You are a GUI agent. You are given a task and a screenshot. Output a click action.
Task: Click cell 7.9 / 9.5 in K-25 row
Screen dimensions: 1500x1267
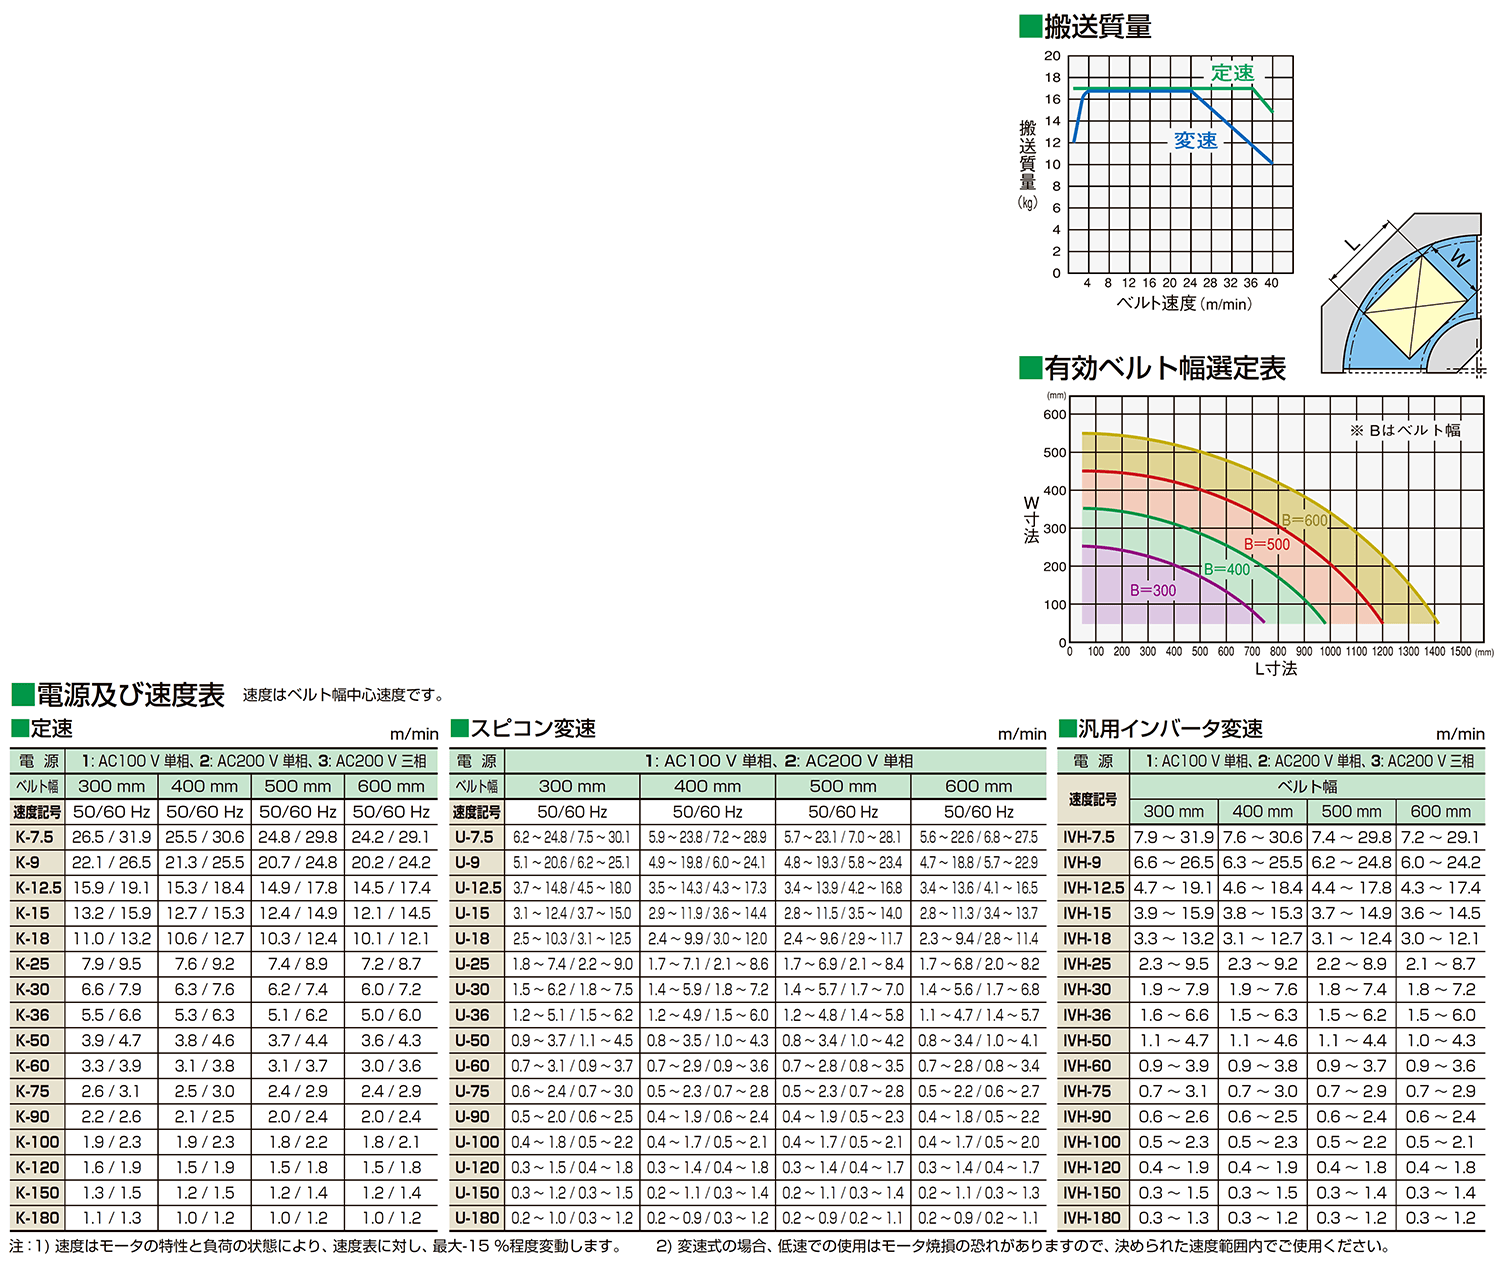112,964
